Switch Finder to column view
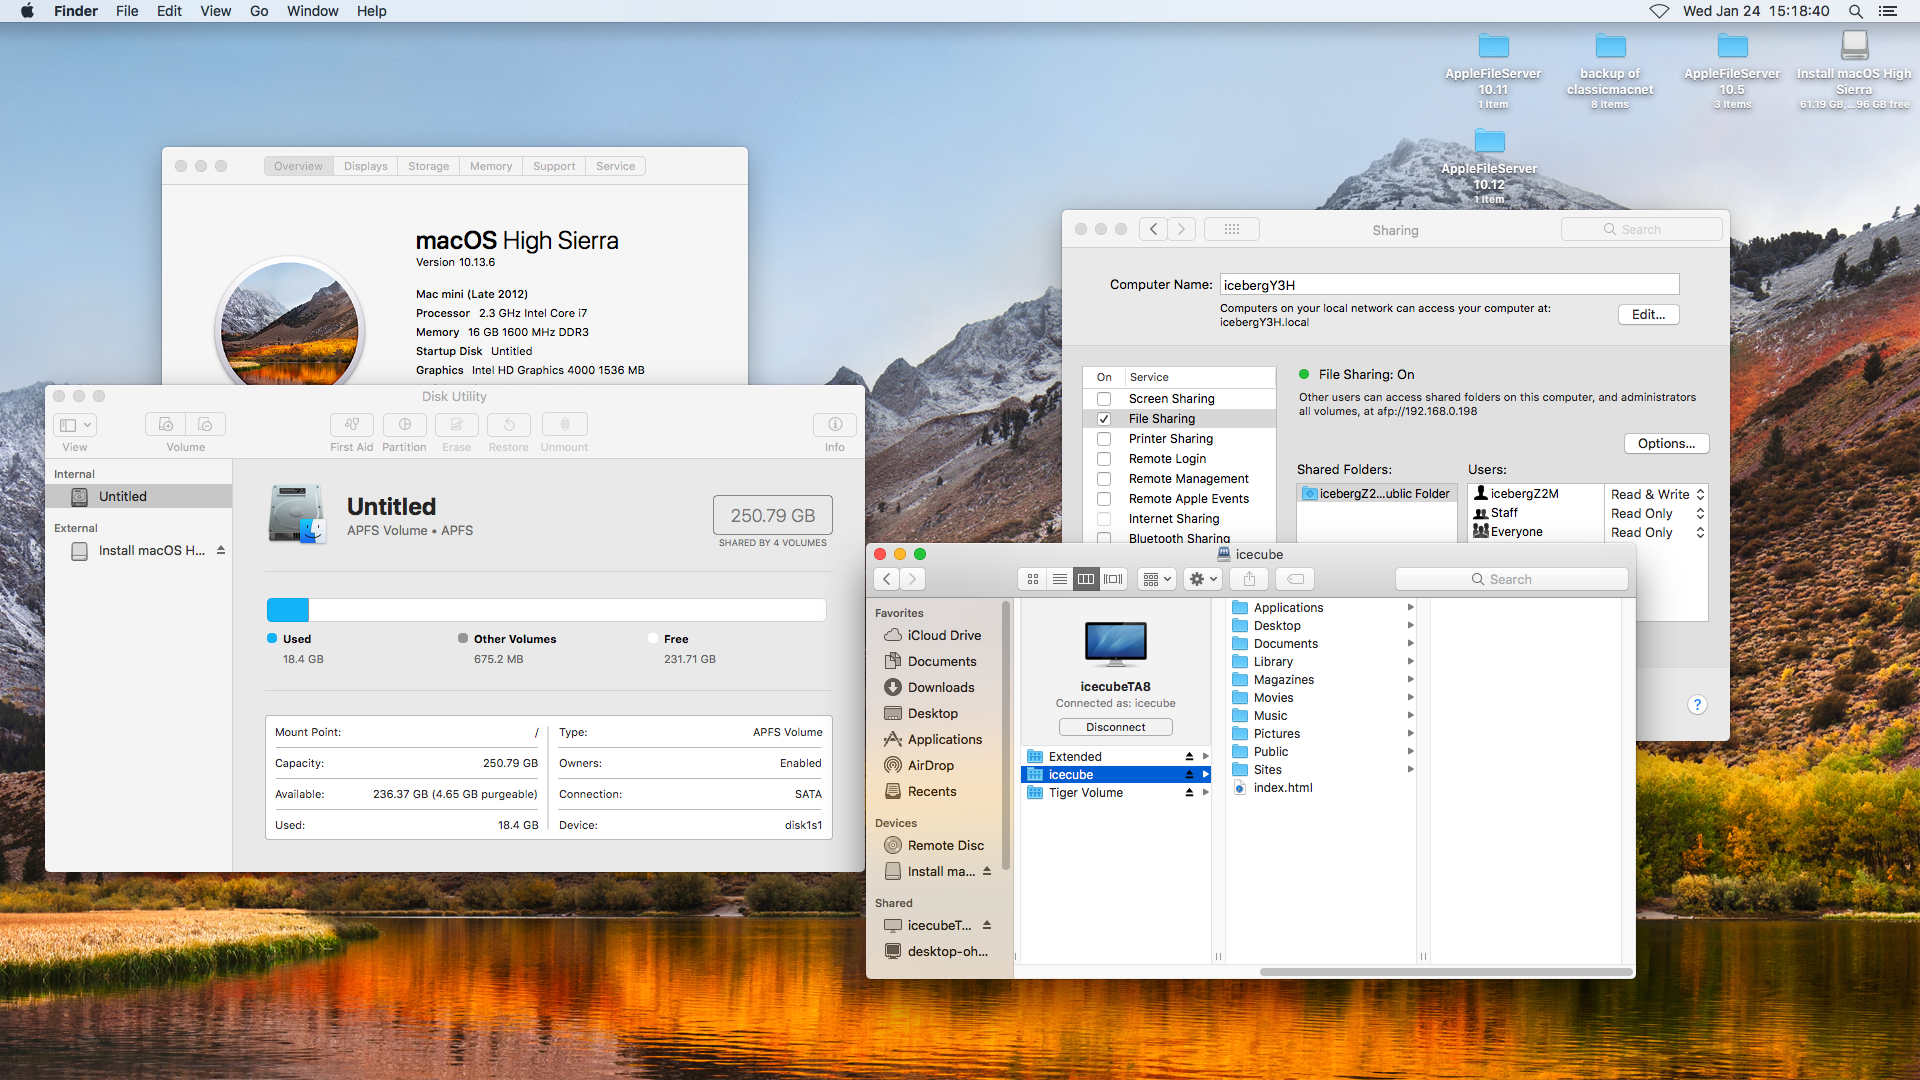Image resolution: width=1920 pixels, height=1080 pixels. 1086,579
